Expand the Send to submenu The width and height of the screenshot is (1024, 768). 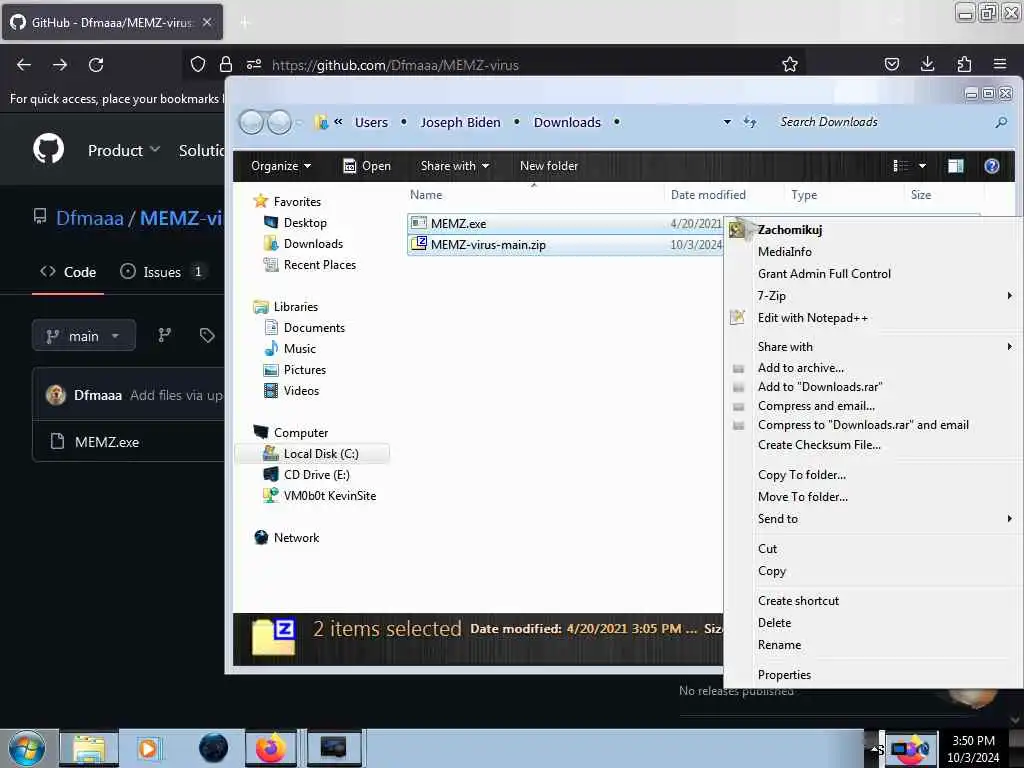(874, 519)
